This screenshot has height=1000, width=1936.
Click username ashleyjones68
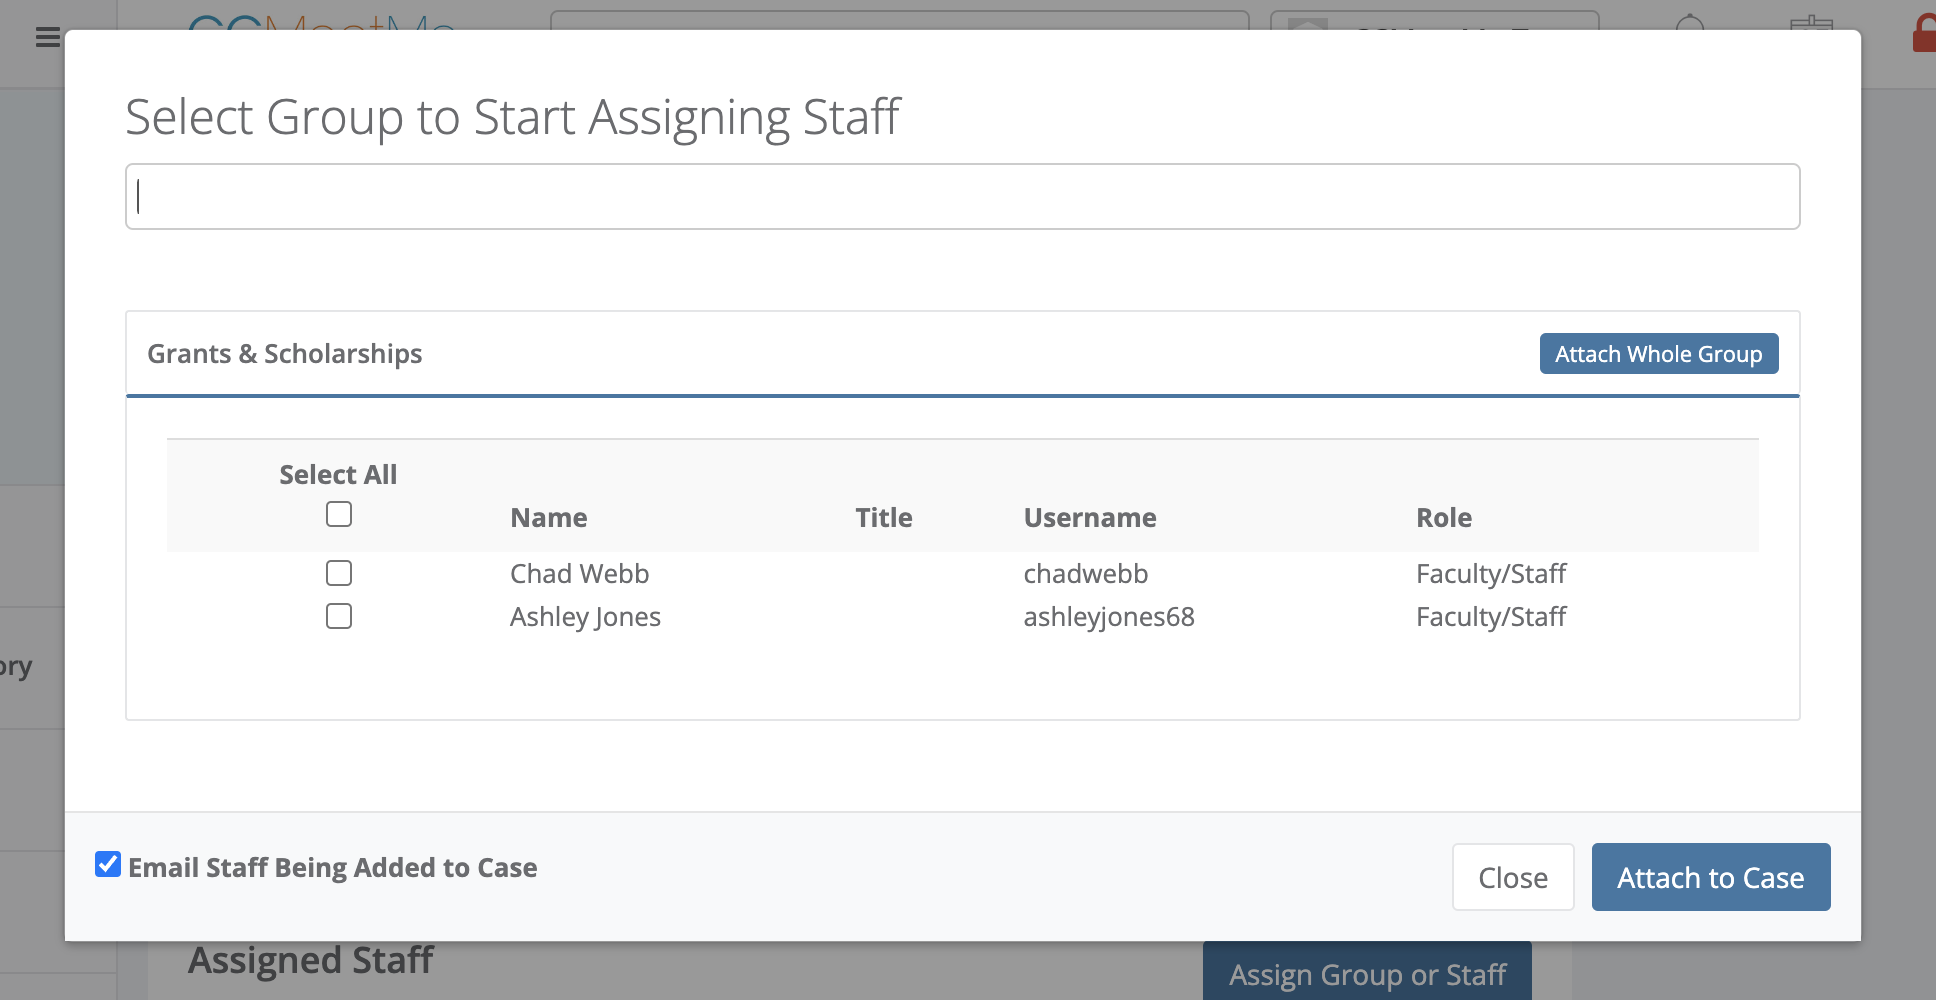pos(1109,617)
